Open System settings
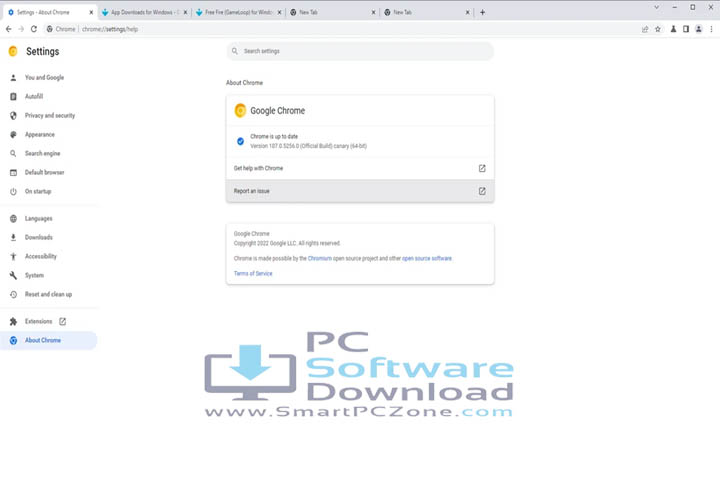The width and height of the screenshot is (720, 480). (34, 275)
